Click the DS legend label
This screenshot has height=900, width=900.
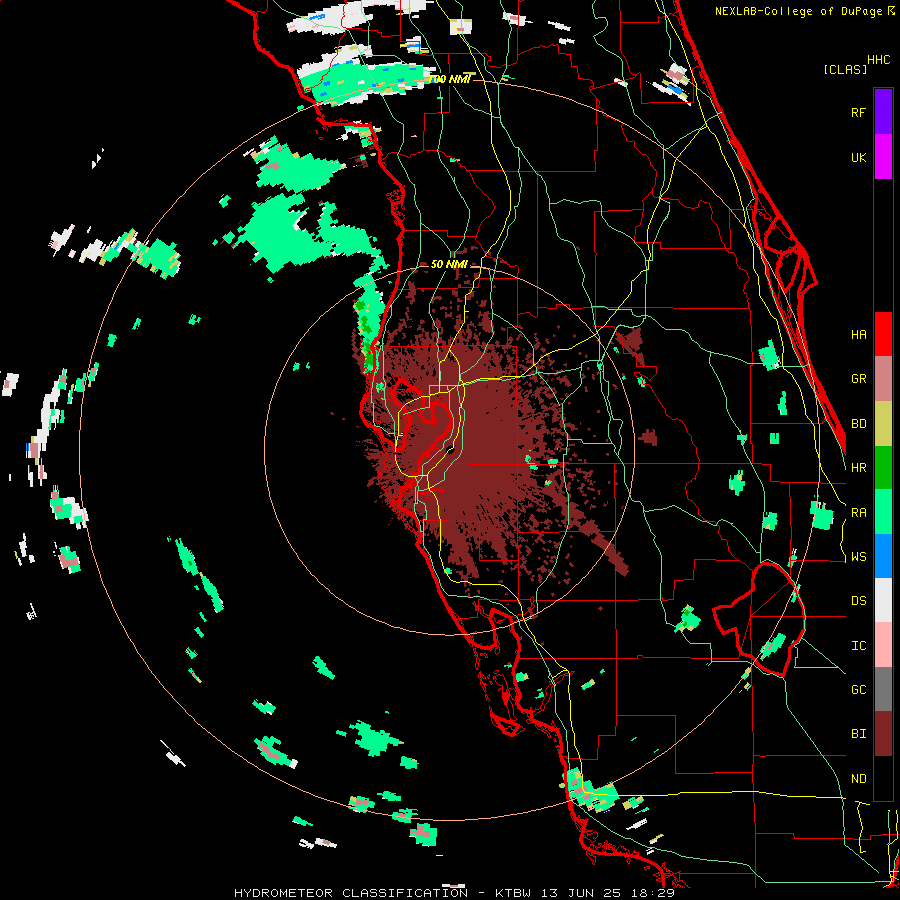tap(858, 600)
